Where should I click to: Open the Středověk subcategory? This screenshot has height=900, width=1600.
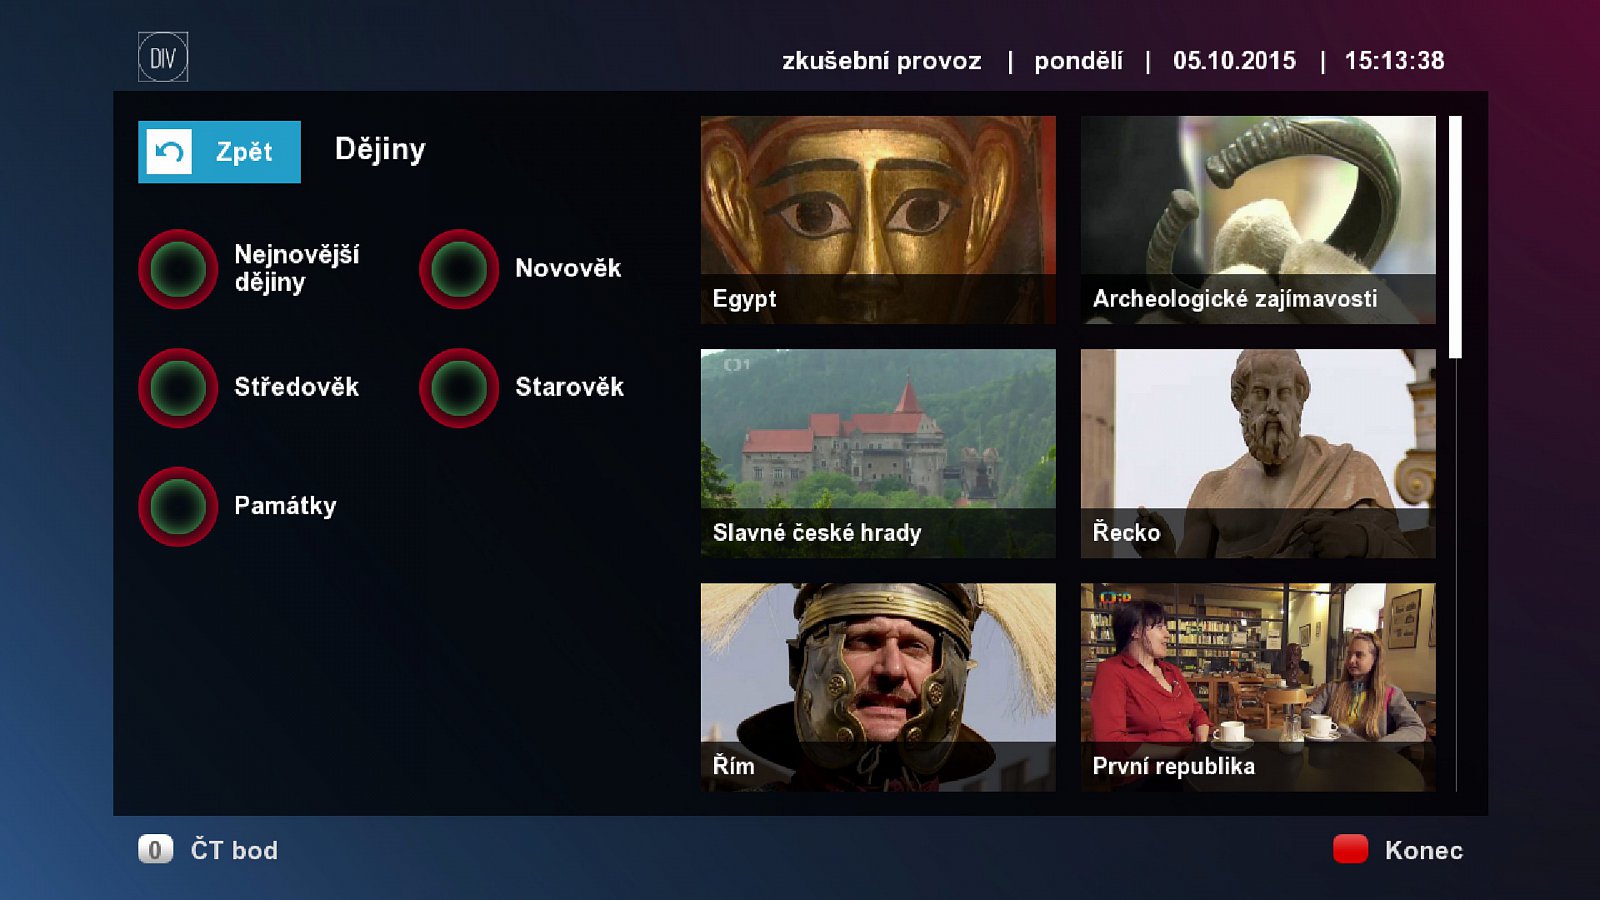(297, 388)
